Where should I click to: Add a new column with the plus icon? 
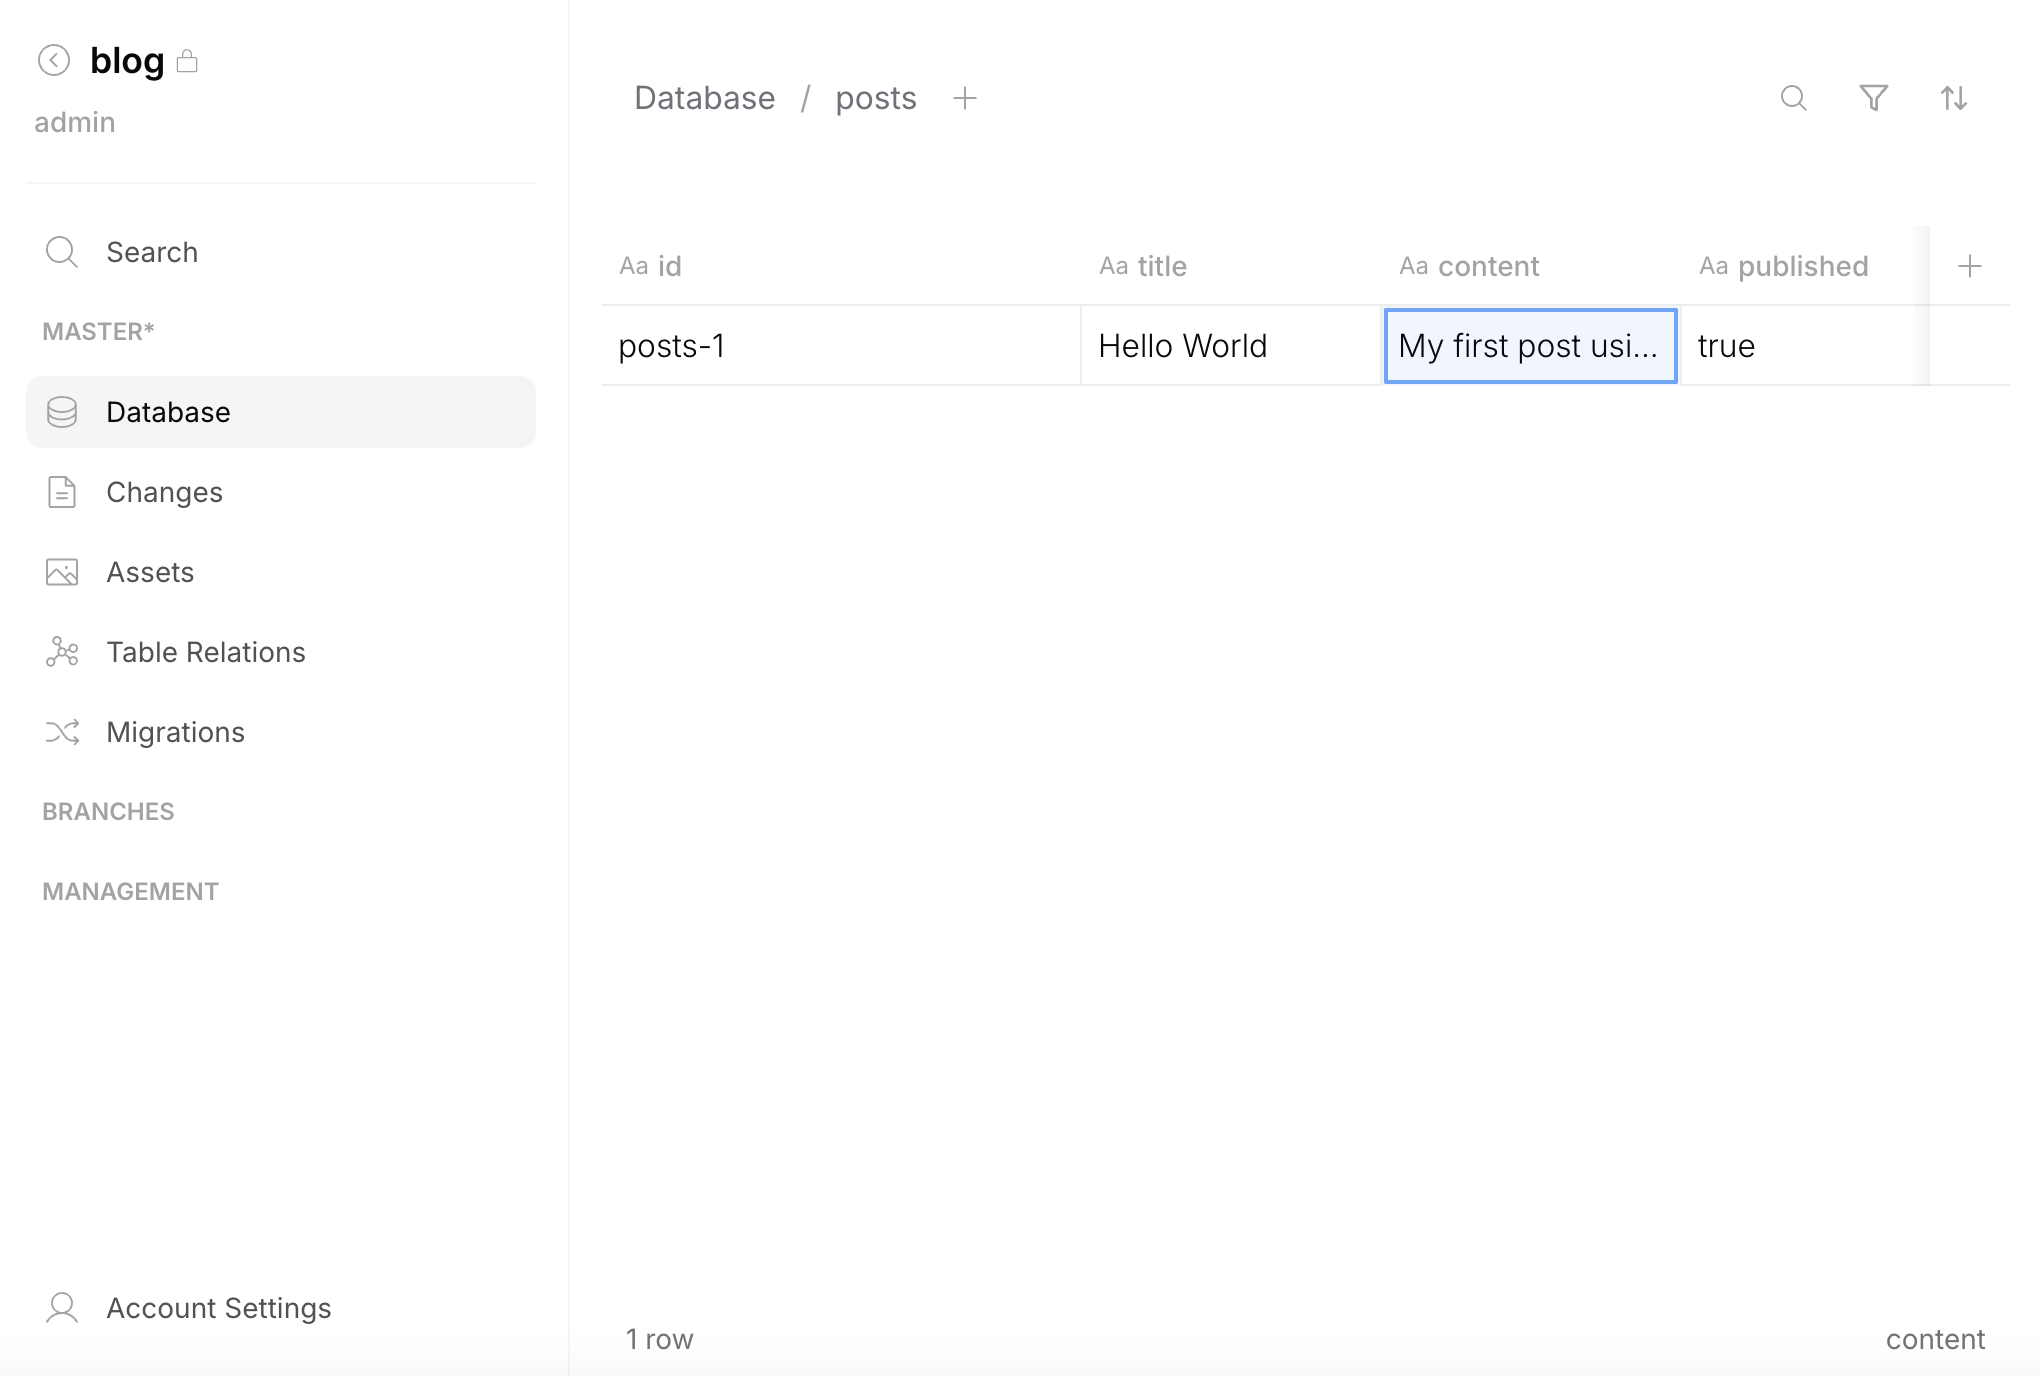point(1970,265)
